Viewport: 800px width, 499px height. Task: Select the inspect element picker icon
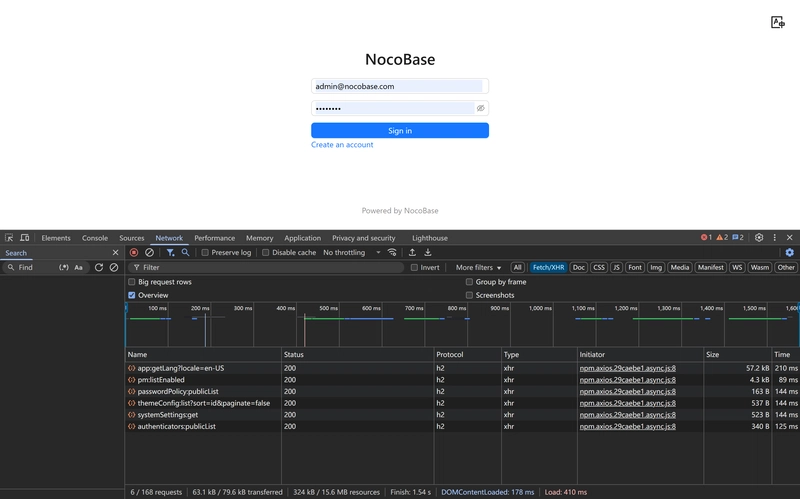(x=9, y=238)
